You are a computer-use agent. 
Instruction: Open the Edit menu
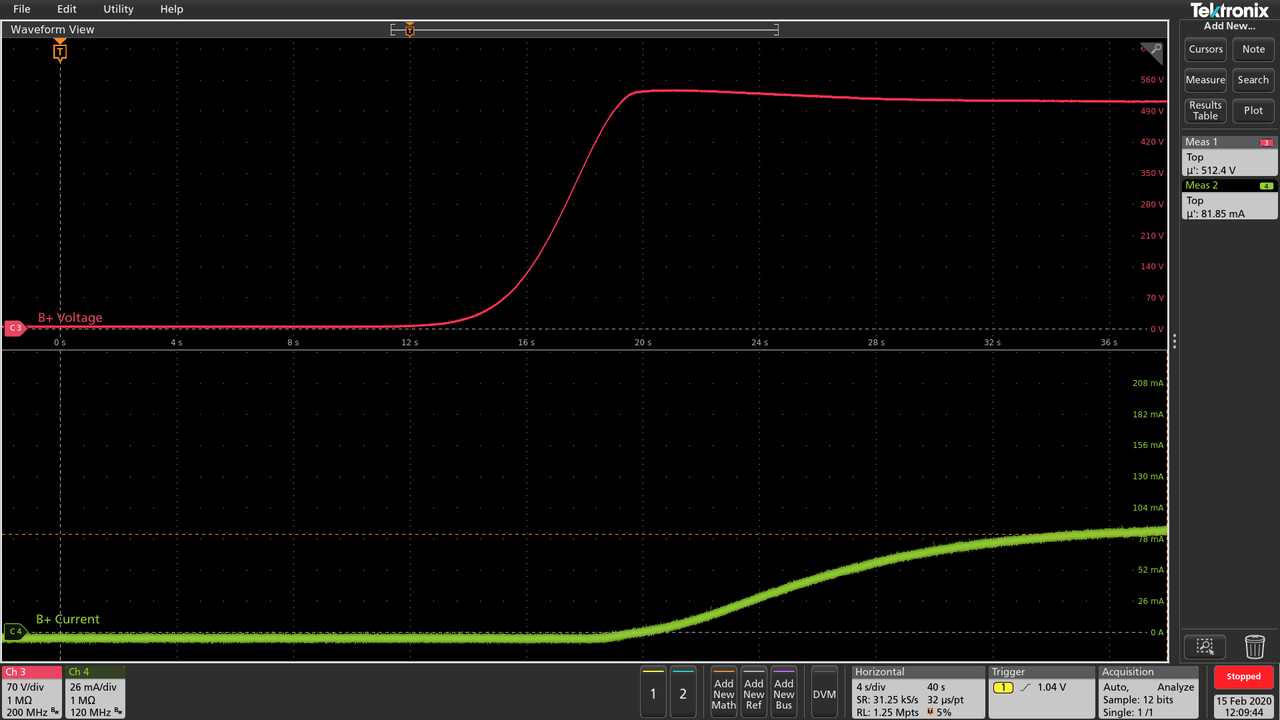(67, 9)
